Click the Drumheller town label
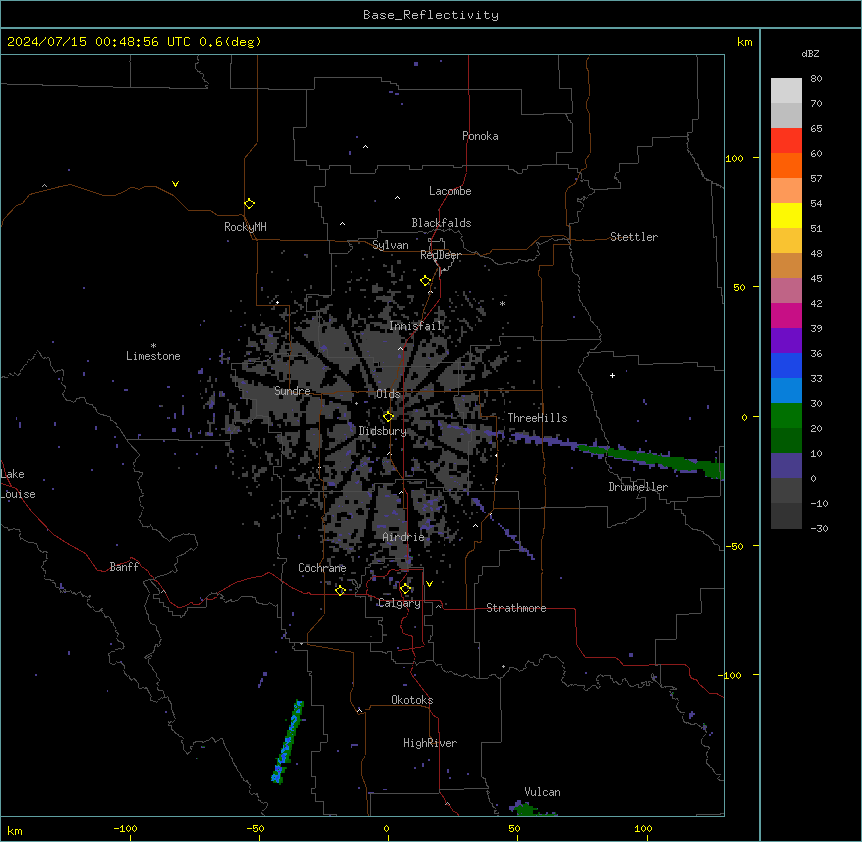862x842 pixels. (x=638, y=487)
